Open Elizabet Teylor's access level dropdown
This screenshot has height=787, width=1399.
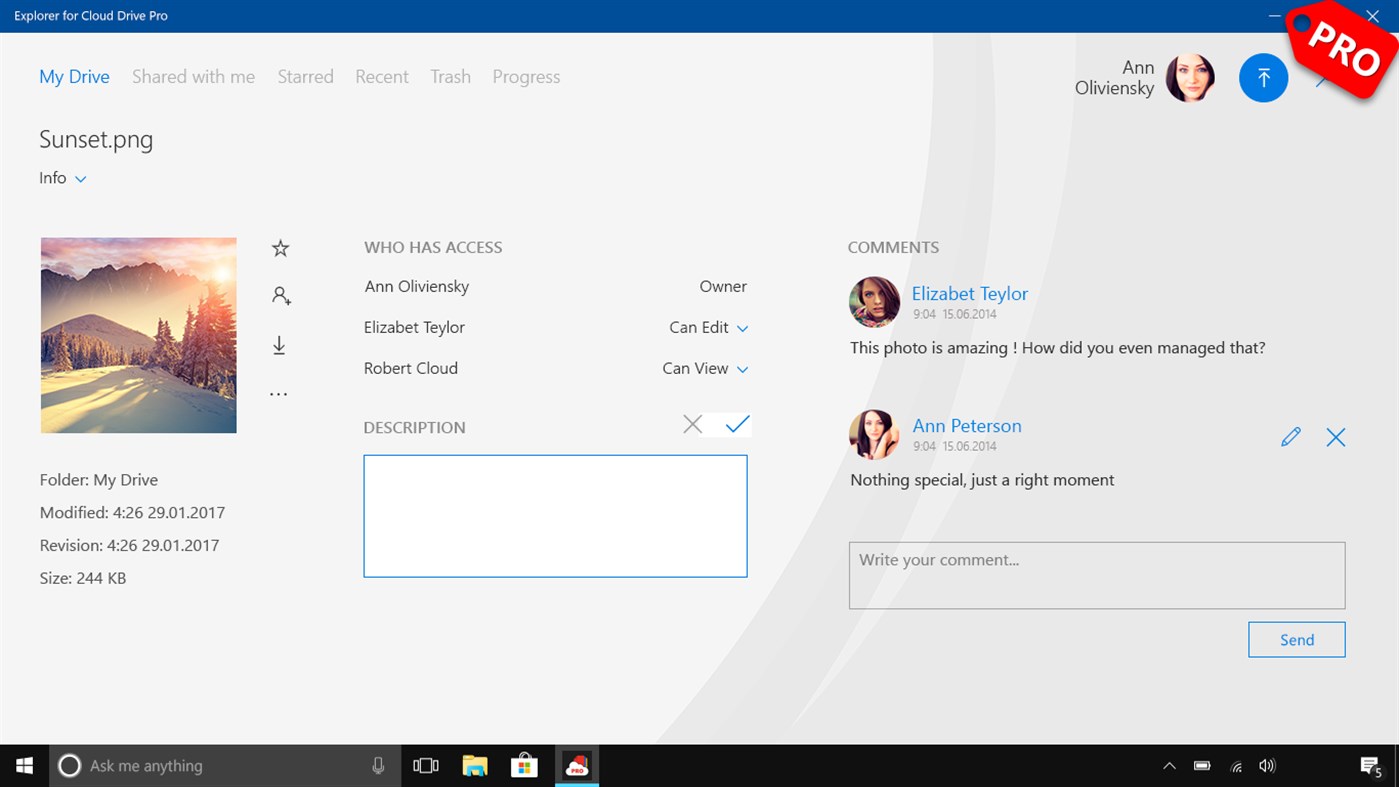(742, 327)
